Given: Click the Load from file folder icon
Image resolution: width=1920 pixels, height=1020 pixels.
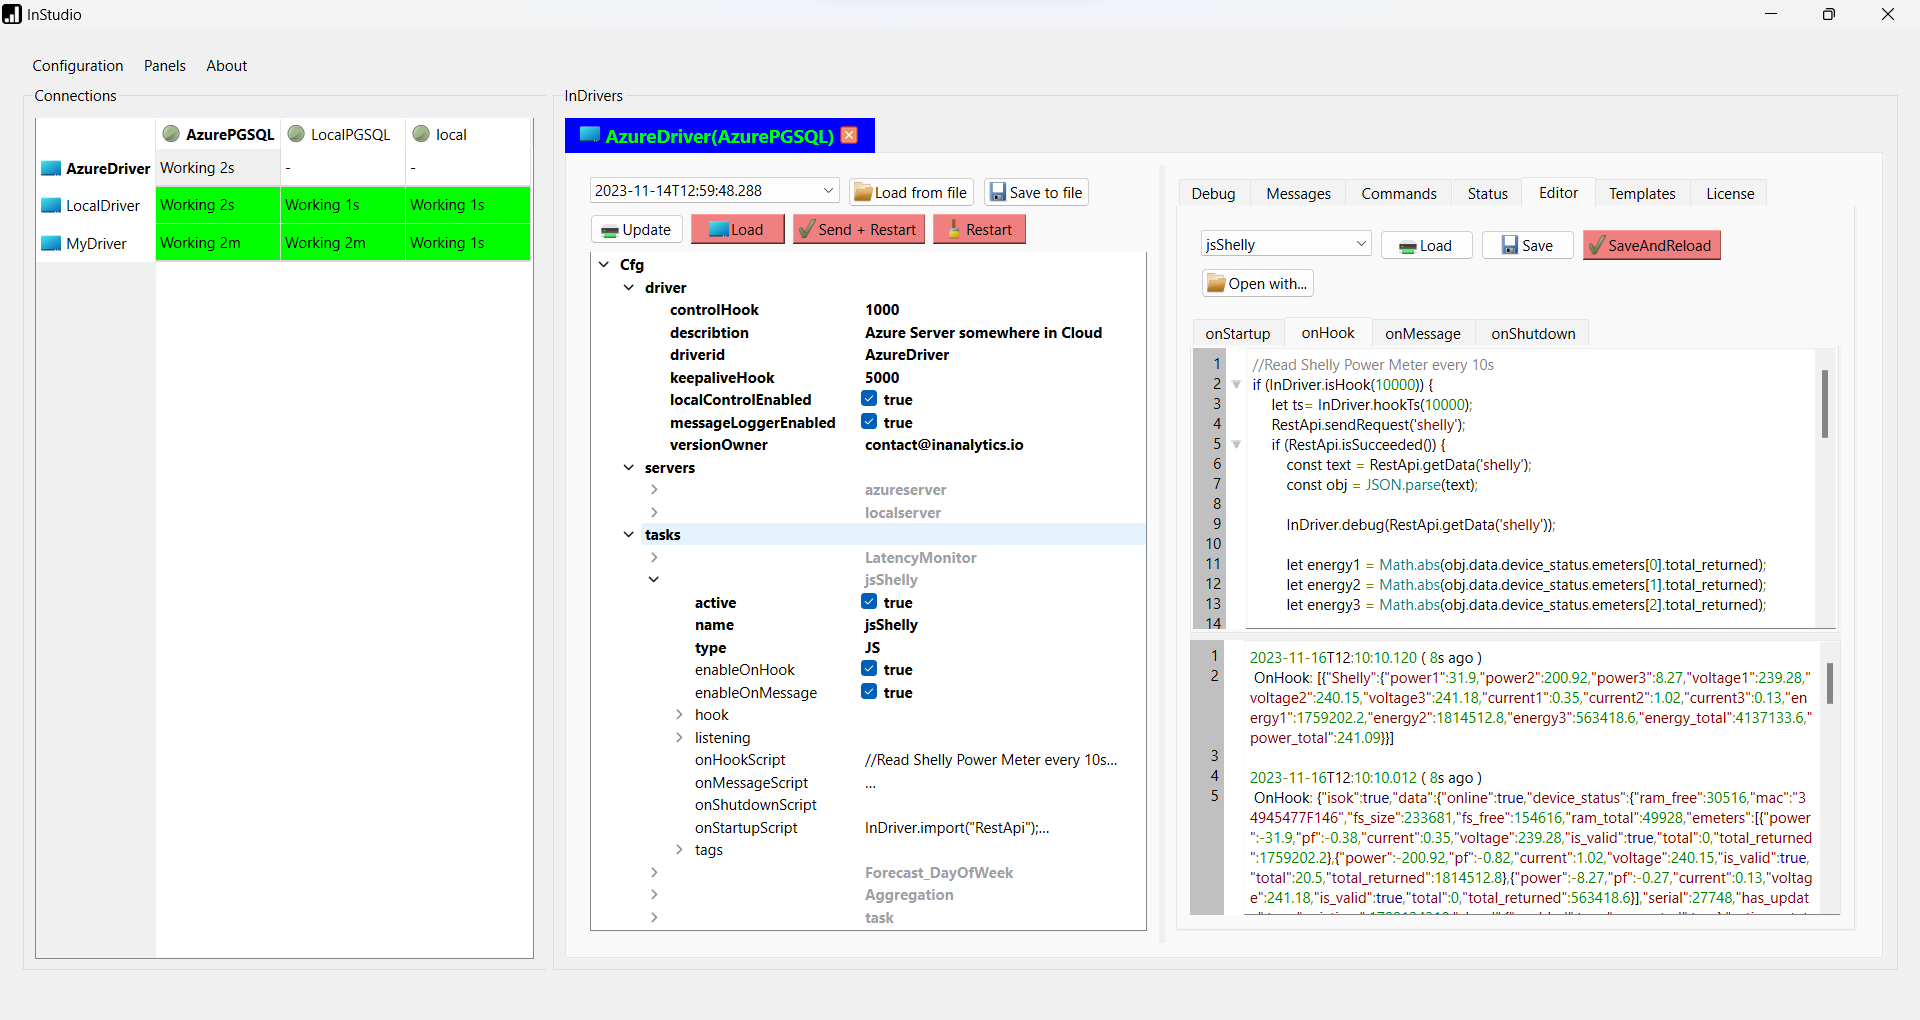Looking at the screenshot, I should [862, 193].
